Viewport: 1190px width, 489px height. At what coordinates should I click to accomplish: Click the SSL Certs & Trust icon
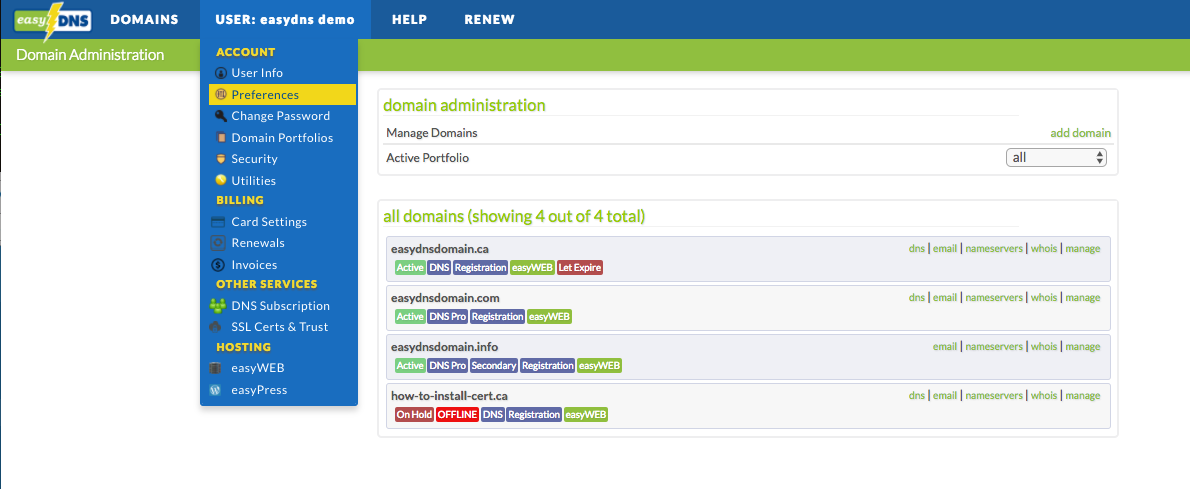tap(216, 327)
